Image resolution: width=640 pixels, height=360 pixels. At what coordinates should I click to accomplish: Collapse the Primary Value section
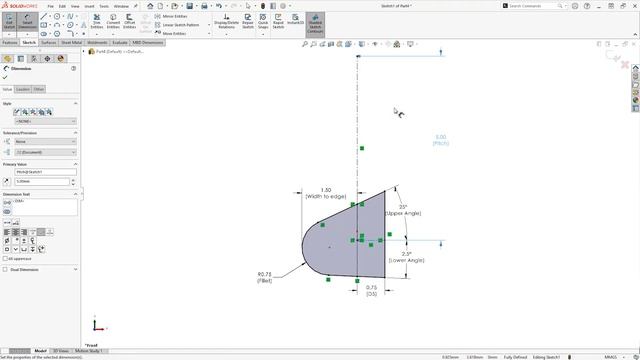click(76, 164)
